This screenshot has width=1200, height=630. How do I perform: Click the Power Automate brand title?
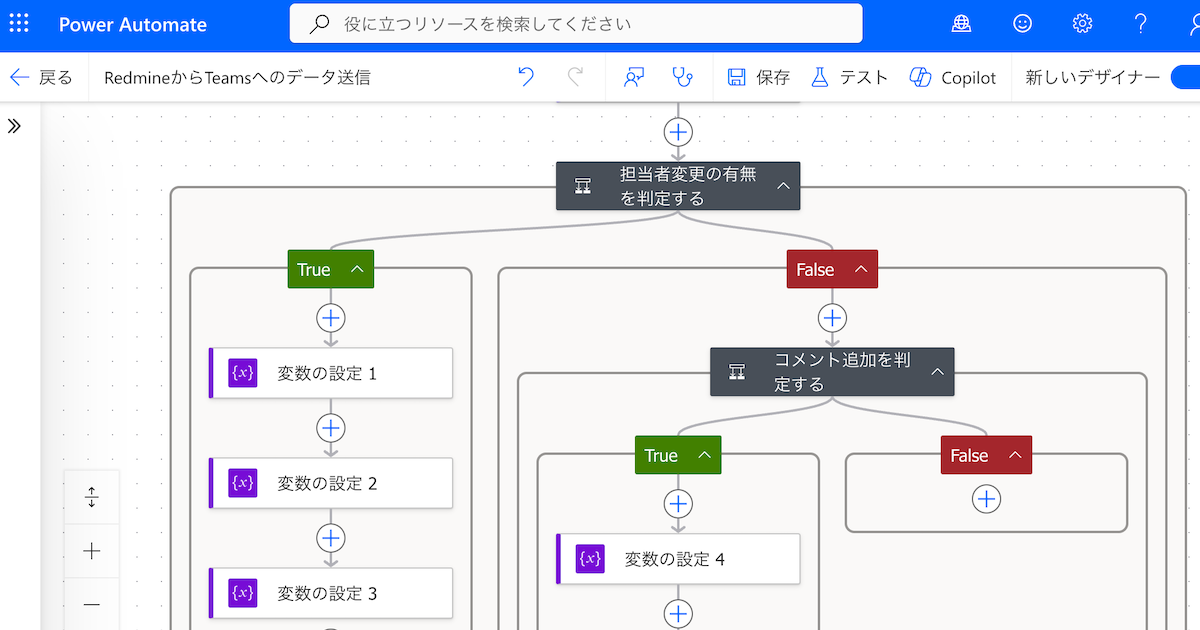tap(133, 24)
